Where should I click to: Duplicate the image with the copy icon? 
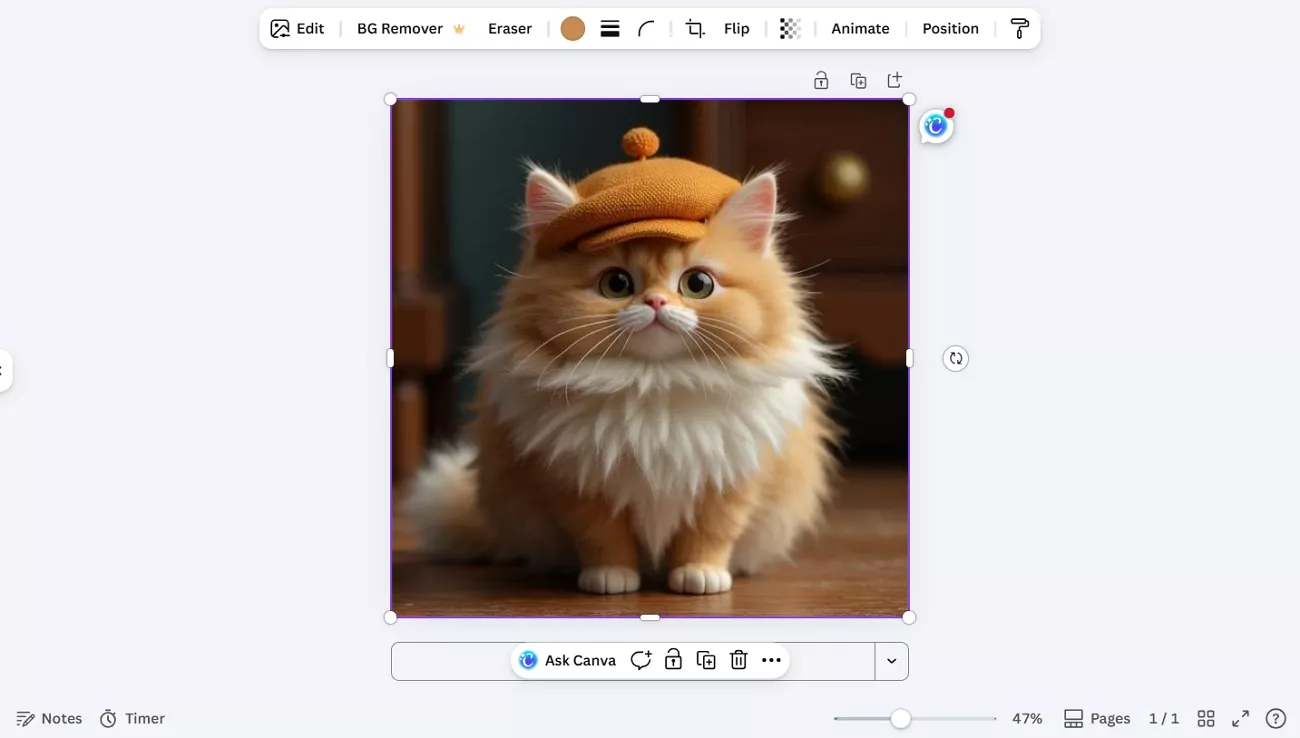(x=706, y=660)
